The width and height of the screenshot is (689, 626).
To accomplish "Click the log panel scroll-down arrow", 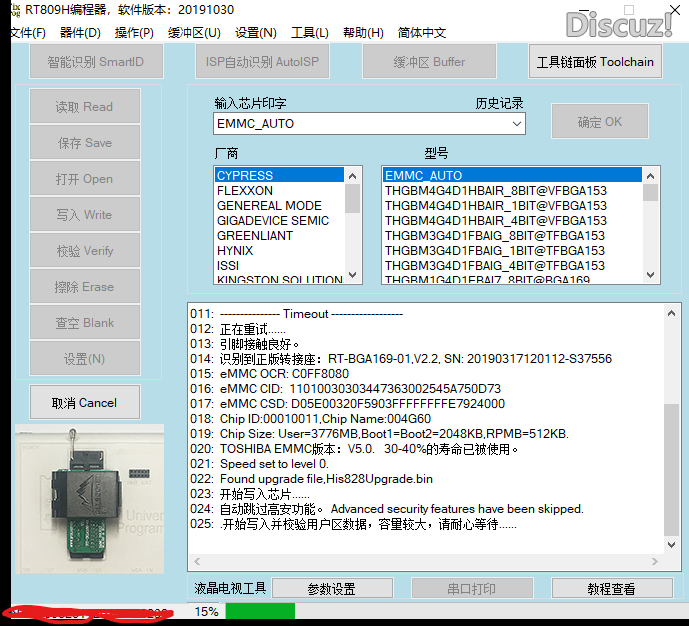I will click(671, 545).
